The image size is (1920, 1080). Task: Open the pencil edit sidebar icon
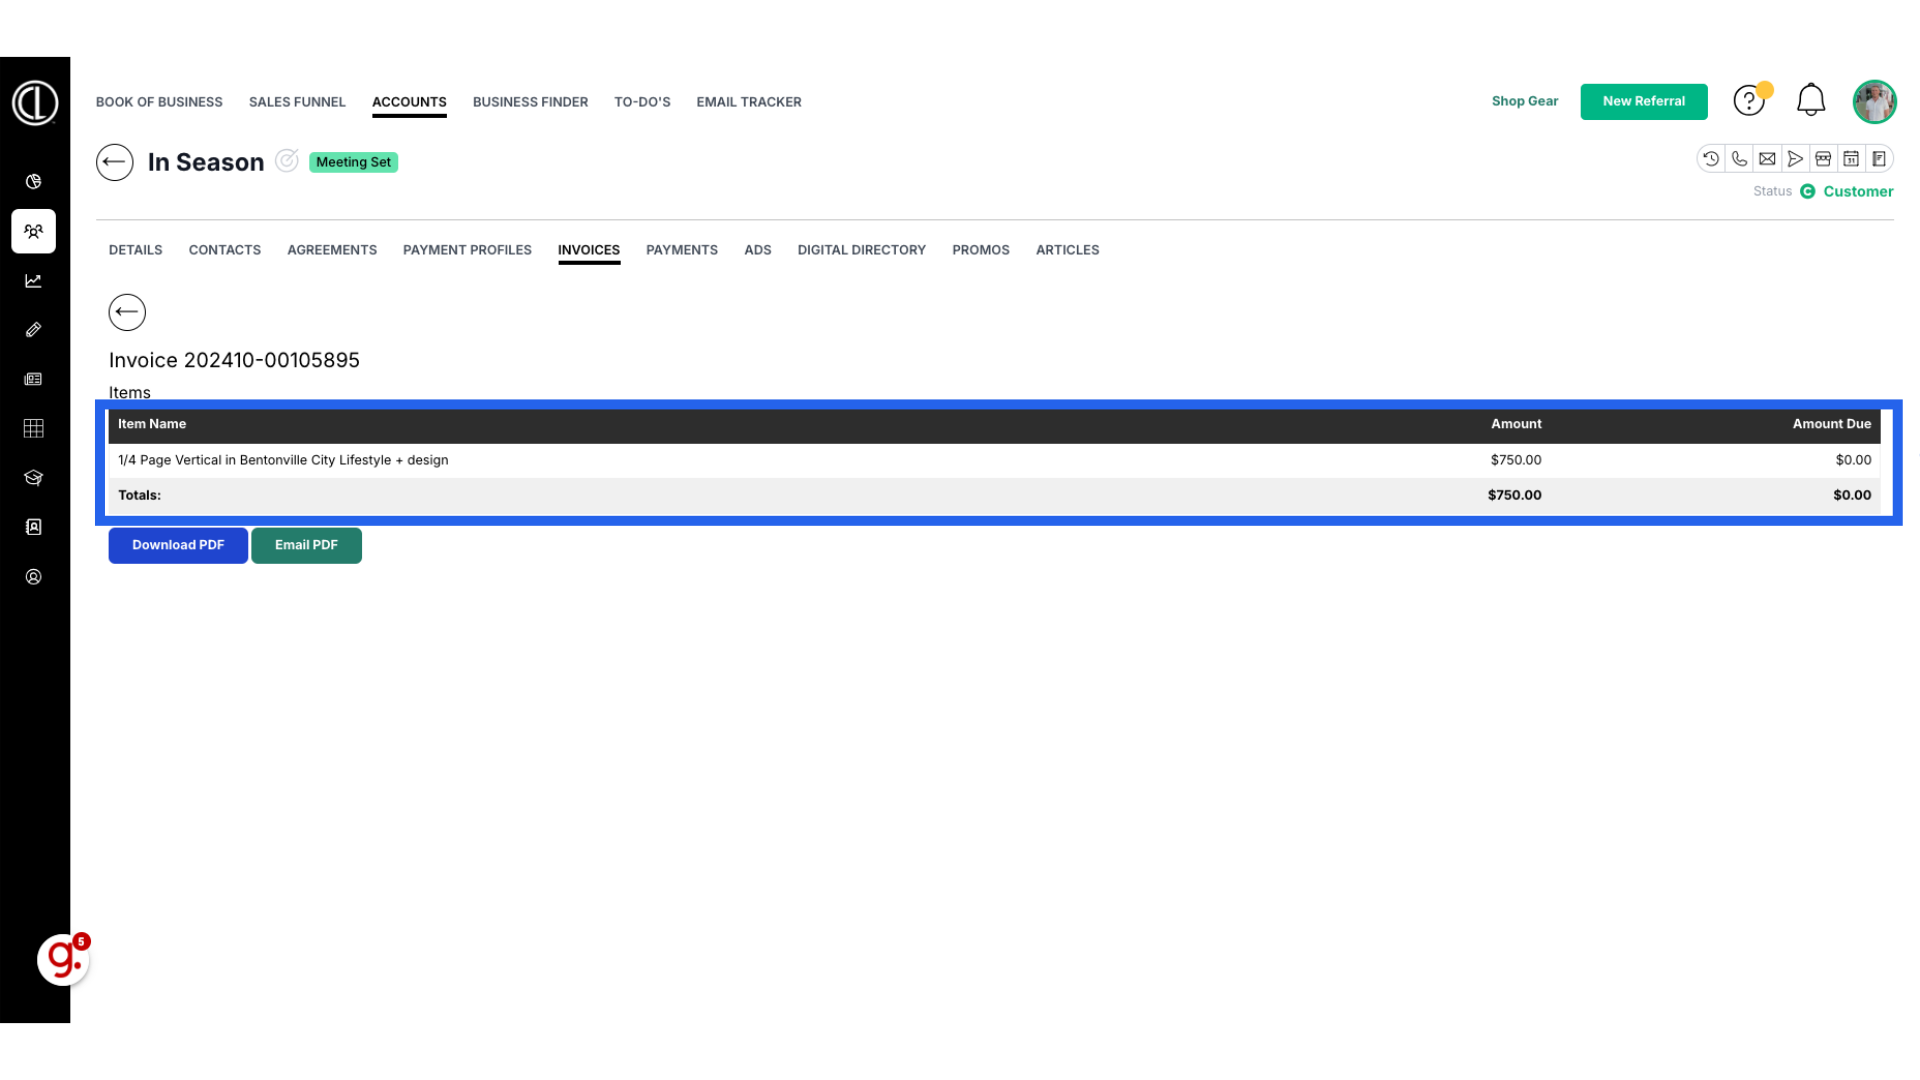(x=34, y=330)
